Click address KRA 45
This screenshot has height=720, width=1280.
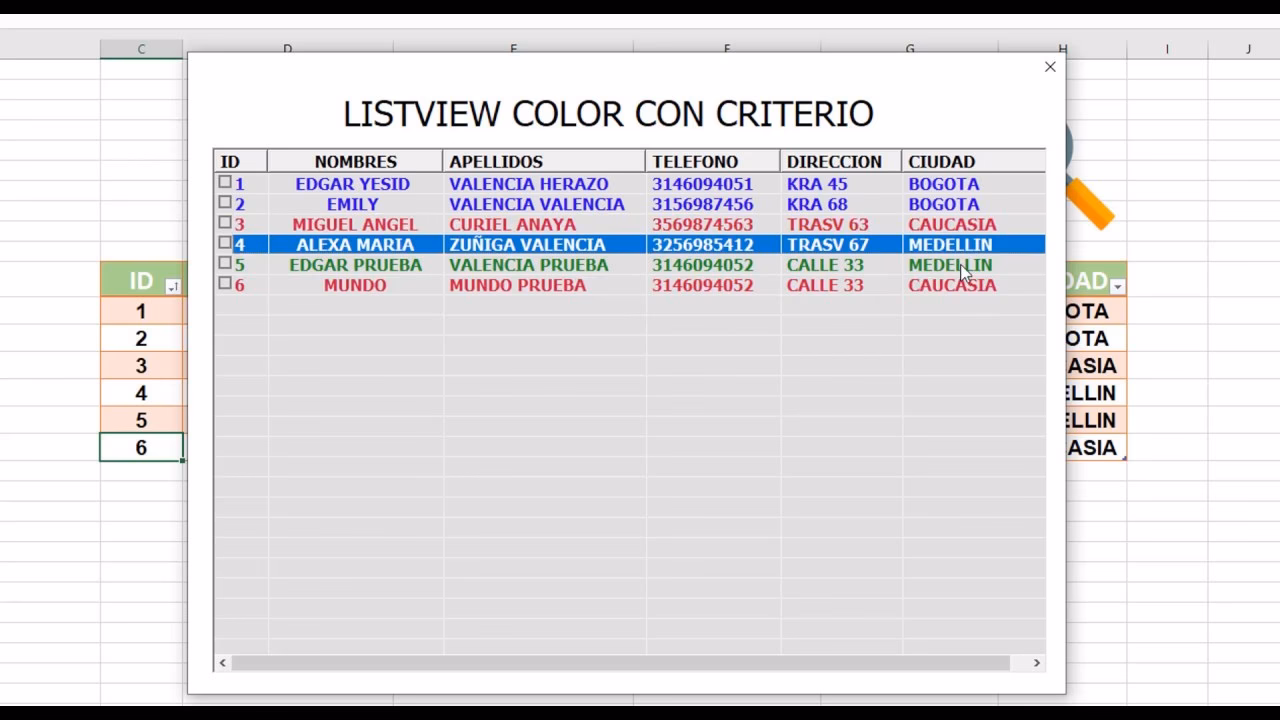tap(817, 184)
